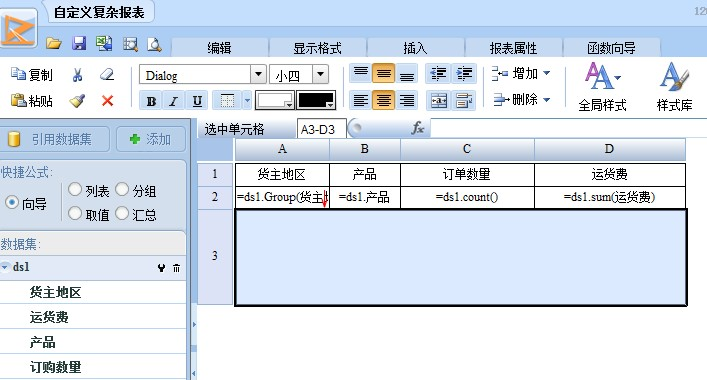Open the Dialog font dropdown
The image size is (707, 380).
pyautogui.click(x=258, y=74)
